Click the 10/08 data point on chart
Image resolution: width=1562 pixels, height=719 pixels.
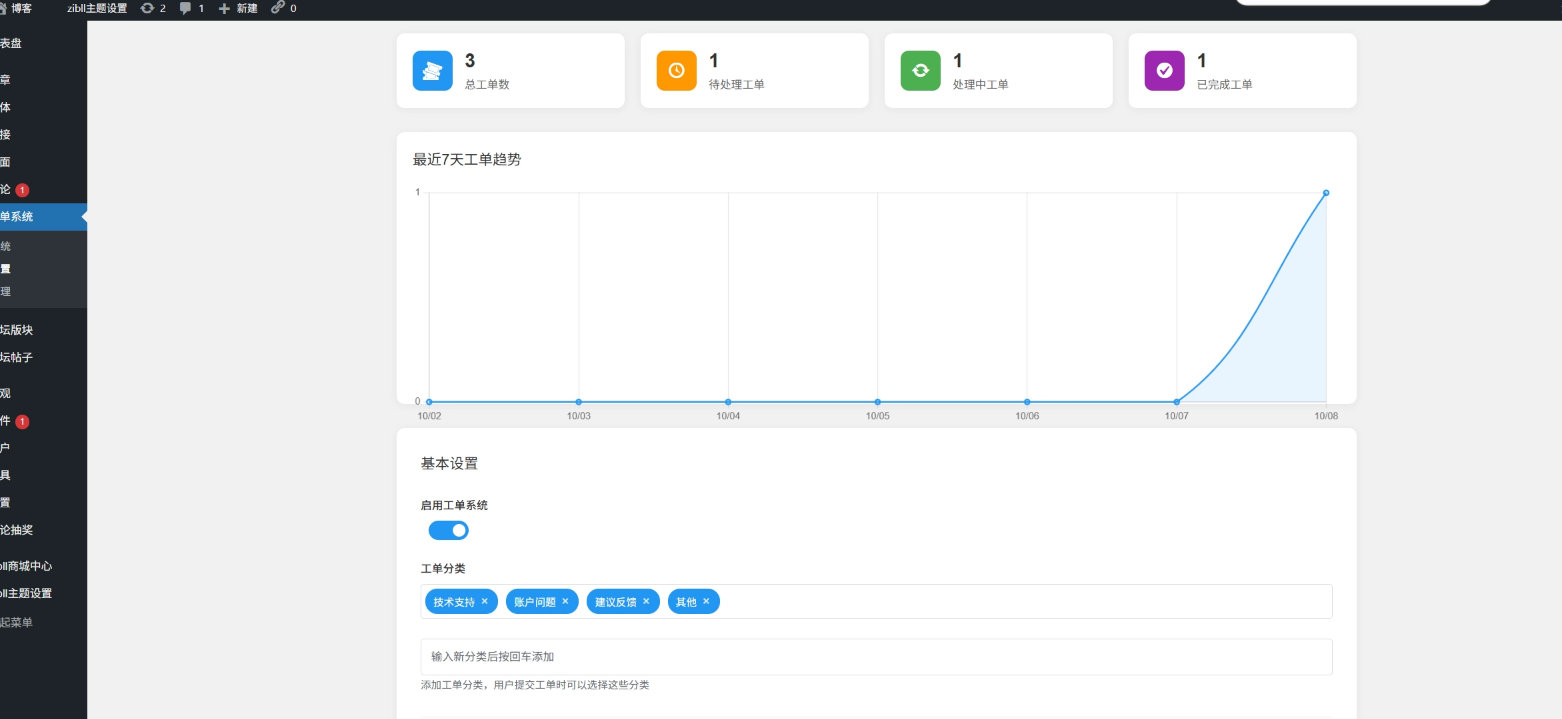coord(1326,193)
